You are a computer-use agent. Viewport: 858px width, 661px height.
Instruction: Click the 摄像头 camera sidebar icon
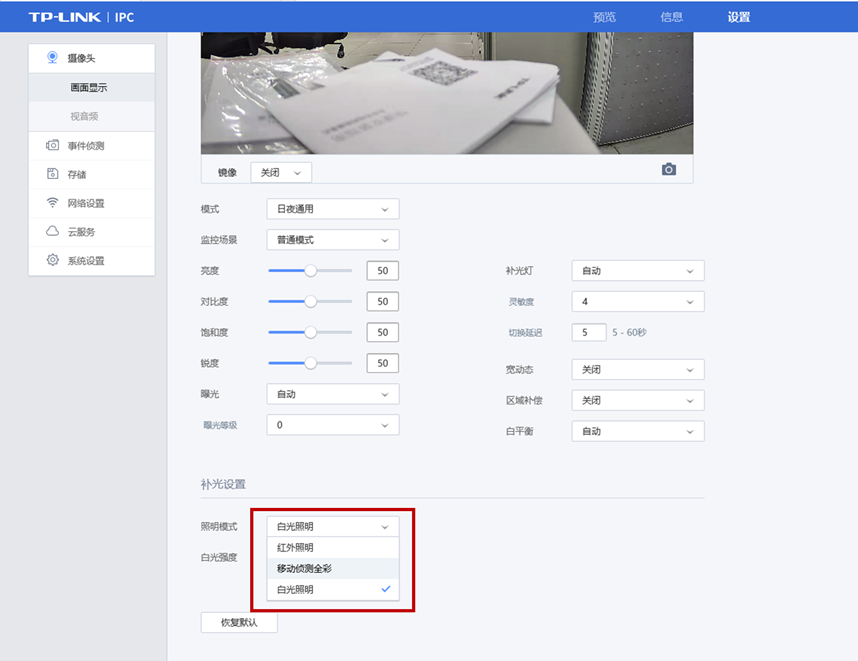pyautogui.click(x=52, y=58)
